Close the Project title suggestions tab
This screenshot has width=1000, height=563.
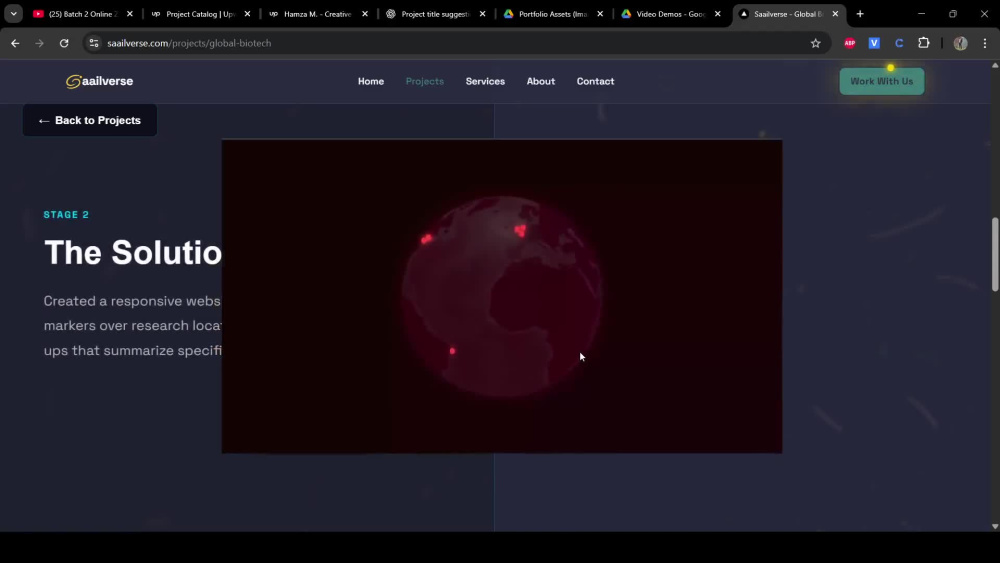pyautogui.click(x=482, y=13)
